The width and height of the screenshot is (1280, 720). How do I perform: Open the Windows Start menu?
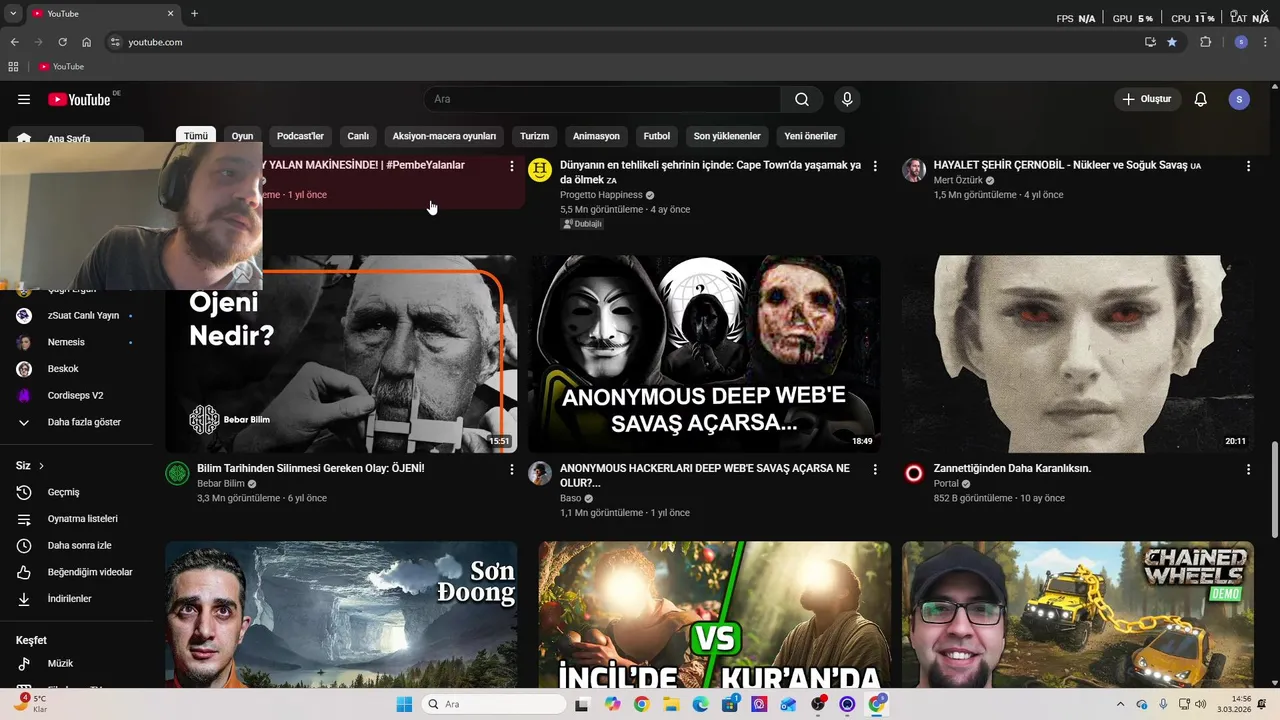point(404,704)
